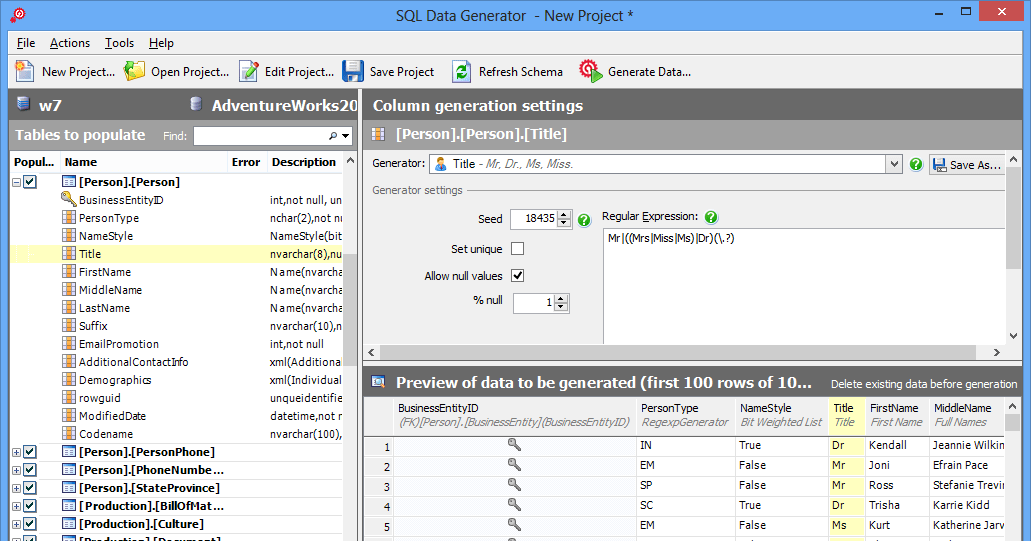Image resolution: width=1031 pixels, height=541 pixels.
Task: Click the green help icon beside Seed
Action: [x=584, y=219]
